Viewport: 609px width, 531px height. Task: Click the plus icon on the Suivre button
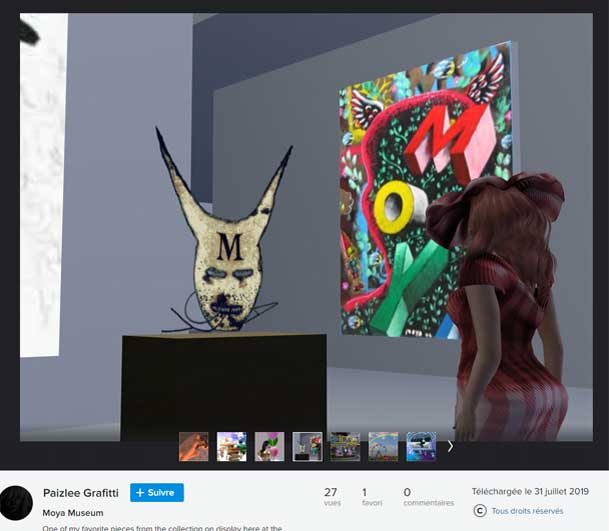coord(140,493)
